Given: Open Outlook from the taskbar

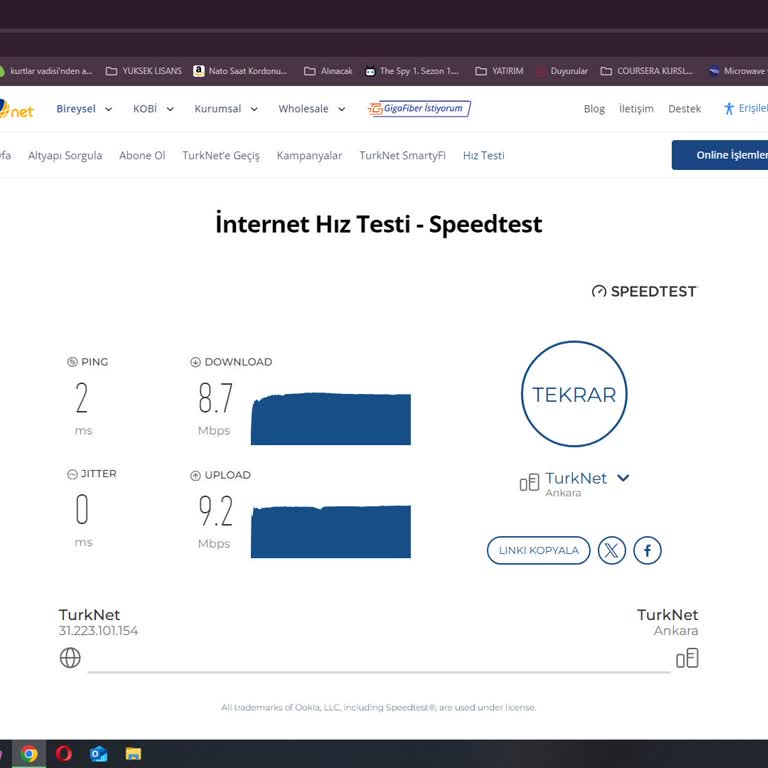Looking at the screenshot, I should (98, 753).
